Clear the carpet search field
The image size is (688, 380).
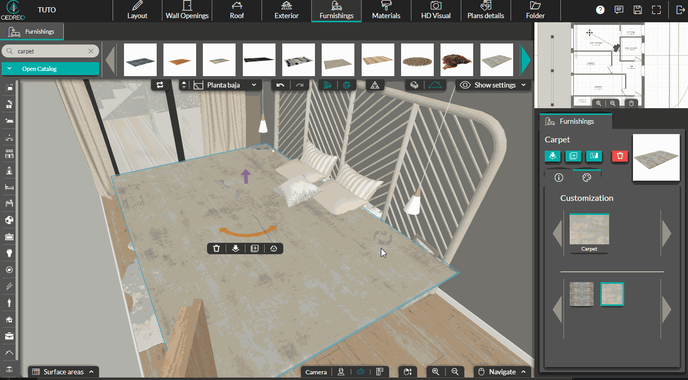91,51
